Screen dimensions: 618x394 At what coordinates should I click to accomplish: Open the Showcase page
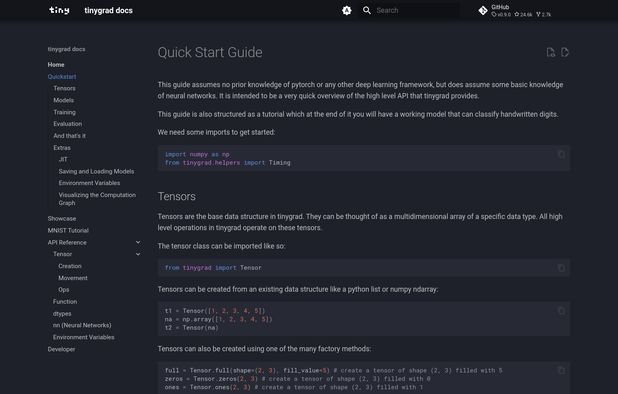pos(62,219)
